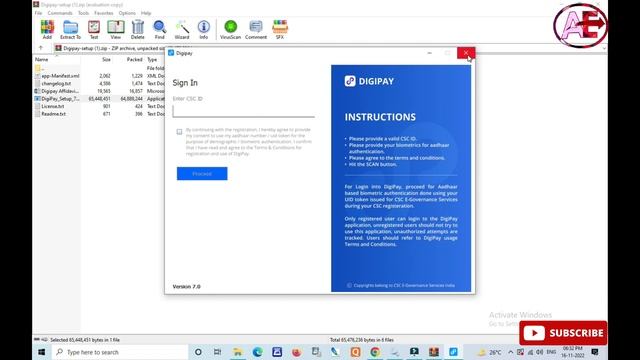Viewport: 640px width, 360px height.
Task: Click the Delete trash can icon
Action: (138, 30)
